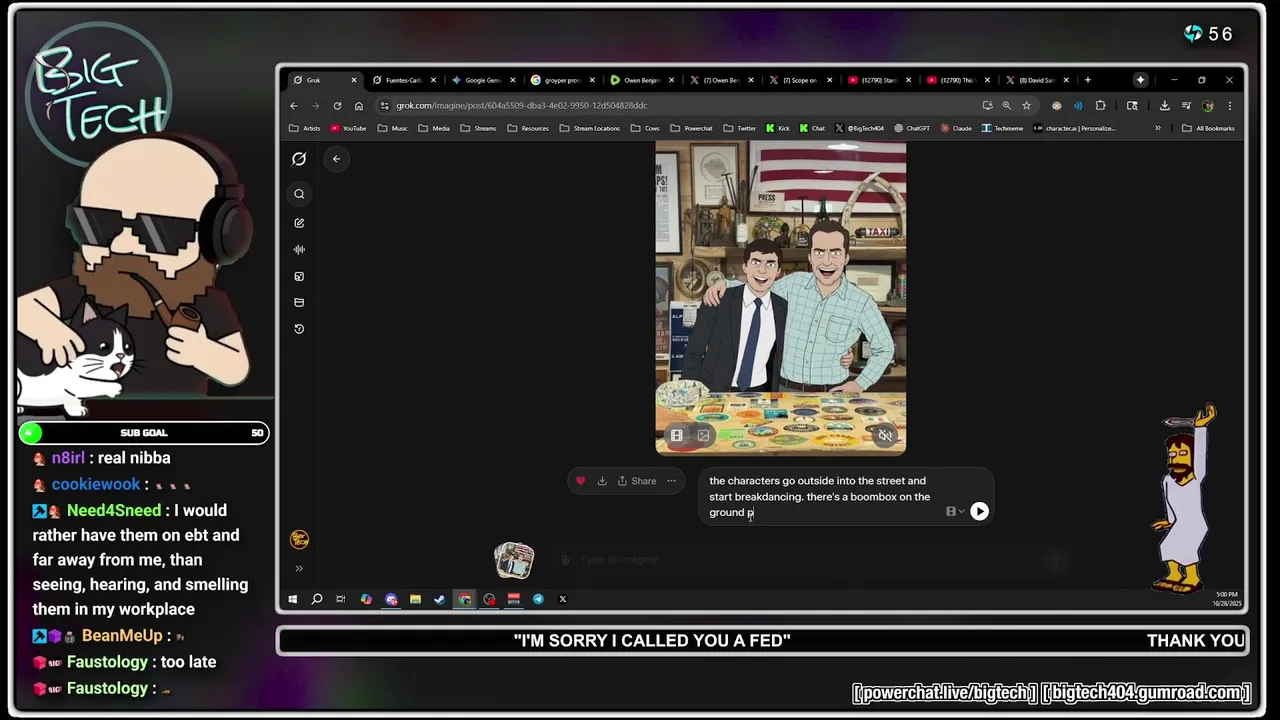Click the attachment paperclip icon
Screen dimensions: 1280x720
pyautogui.click(x=565, y=560)
